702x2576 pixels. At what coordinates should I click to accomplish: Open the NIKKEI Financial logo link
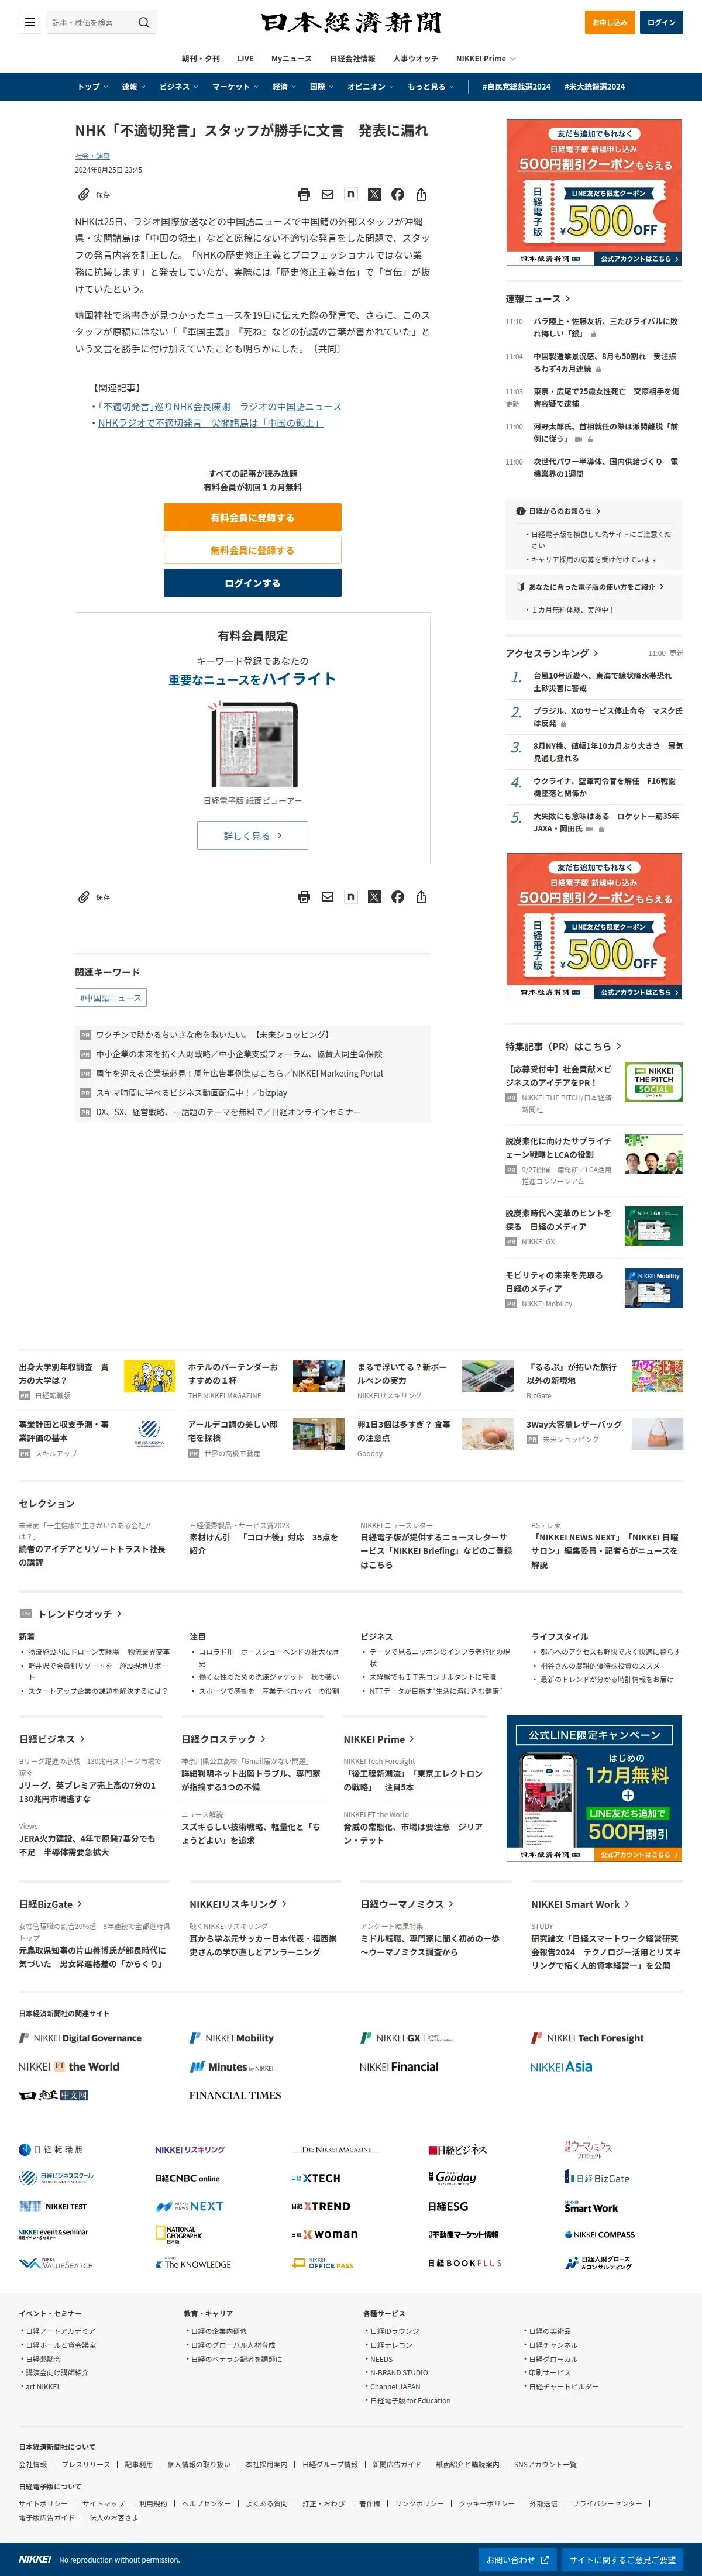pos(399,2066)
